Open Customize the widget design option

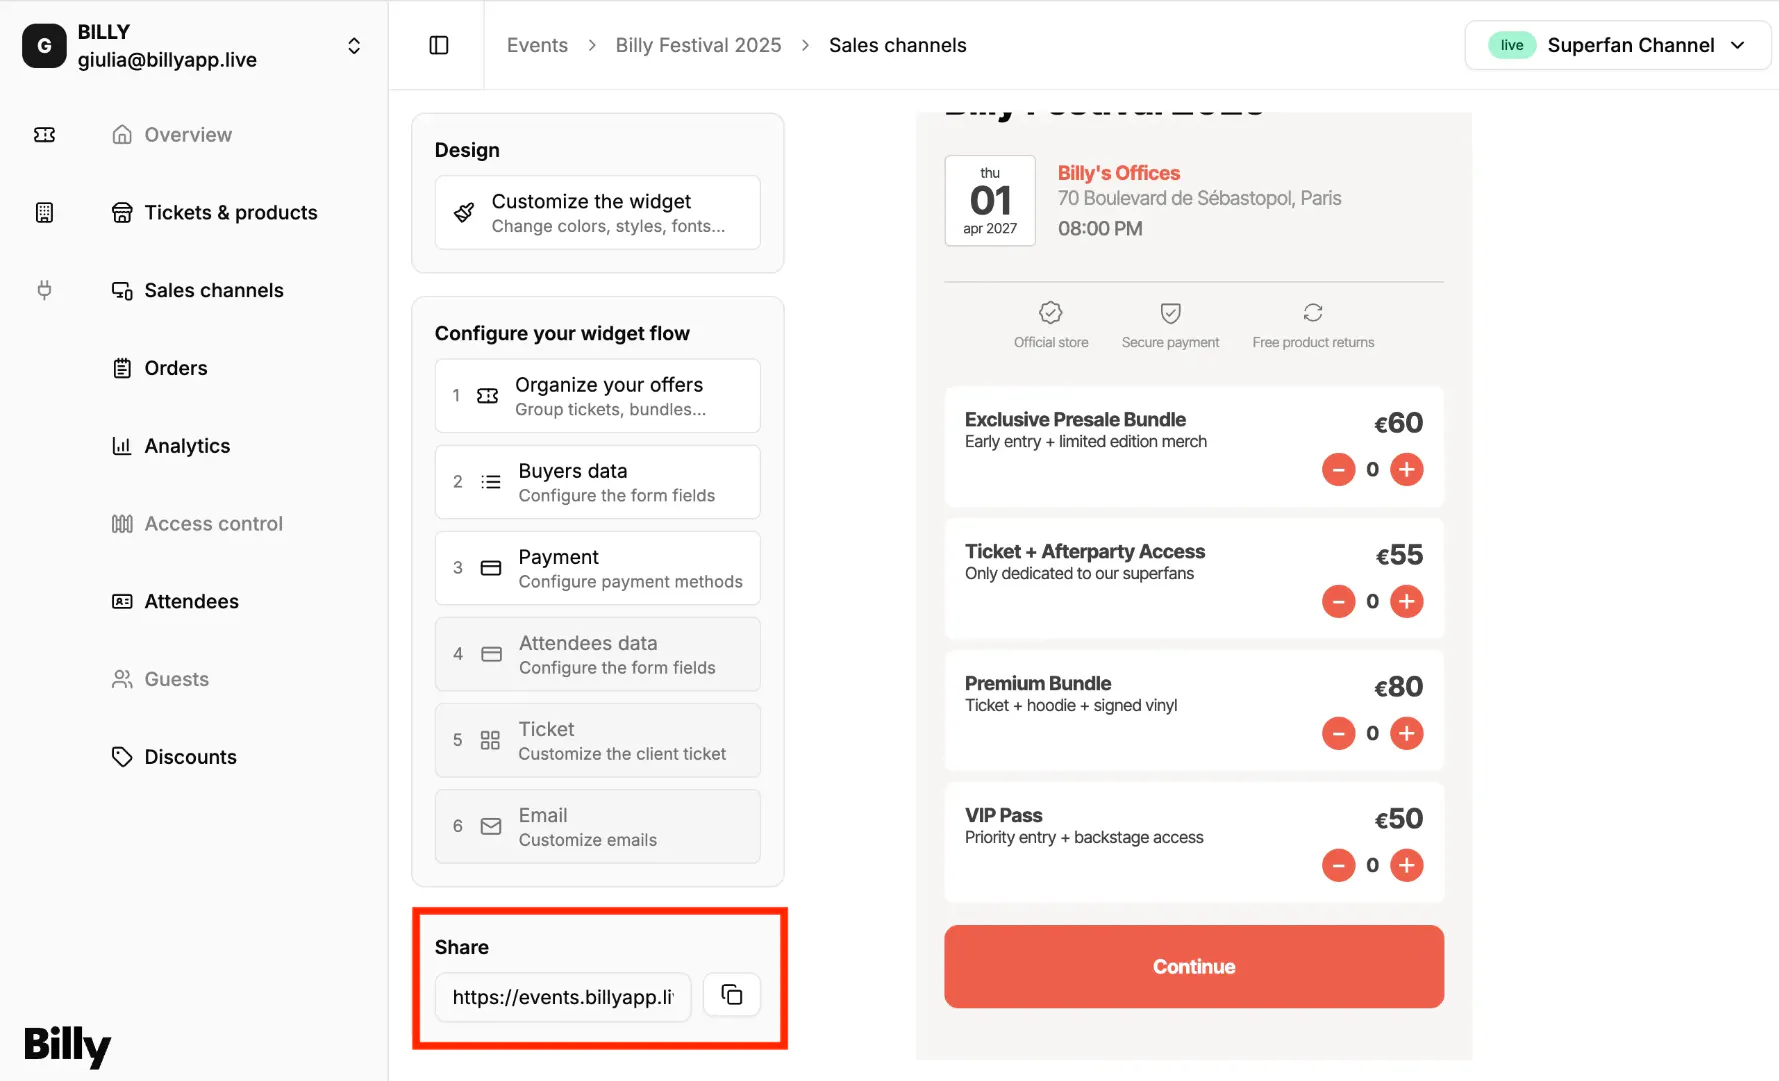598,212
